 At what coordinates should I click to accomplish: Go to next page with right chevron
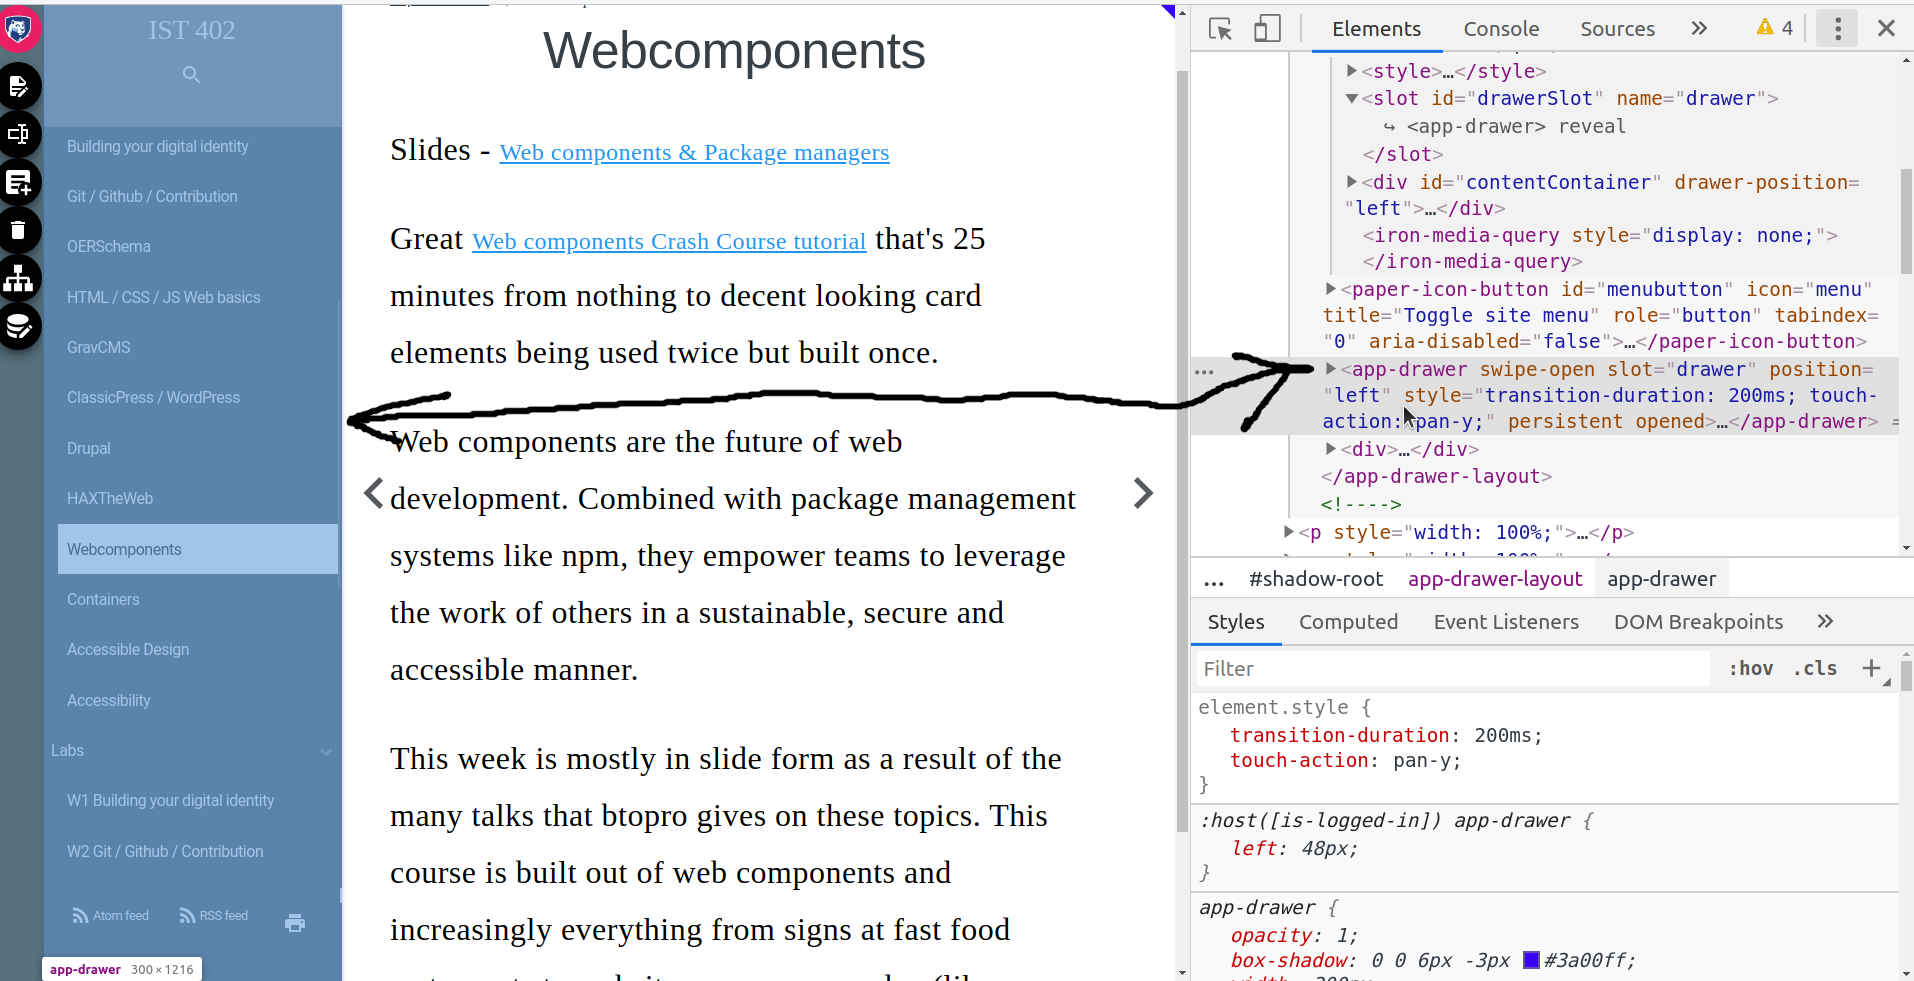(x=1143, y=493)
